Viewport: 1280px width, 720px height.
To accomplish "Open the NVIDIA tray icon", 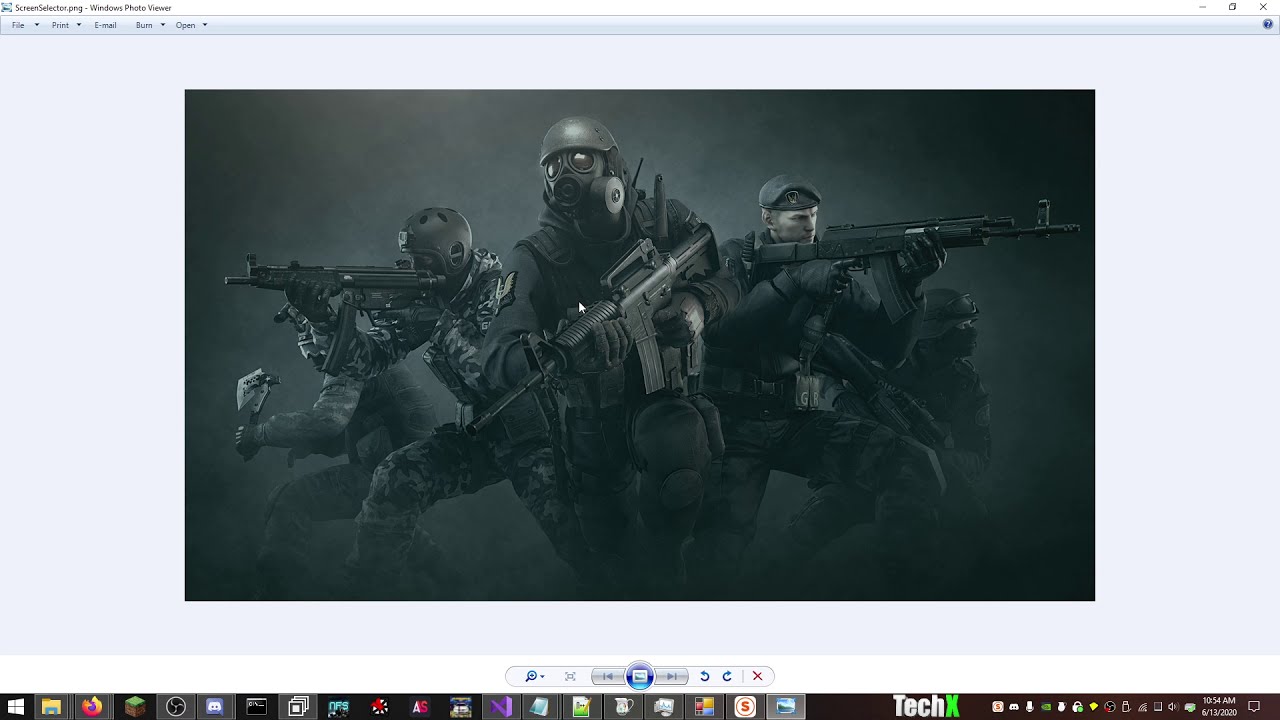I will coord(1046,707).
